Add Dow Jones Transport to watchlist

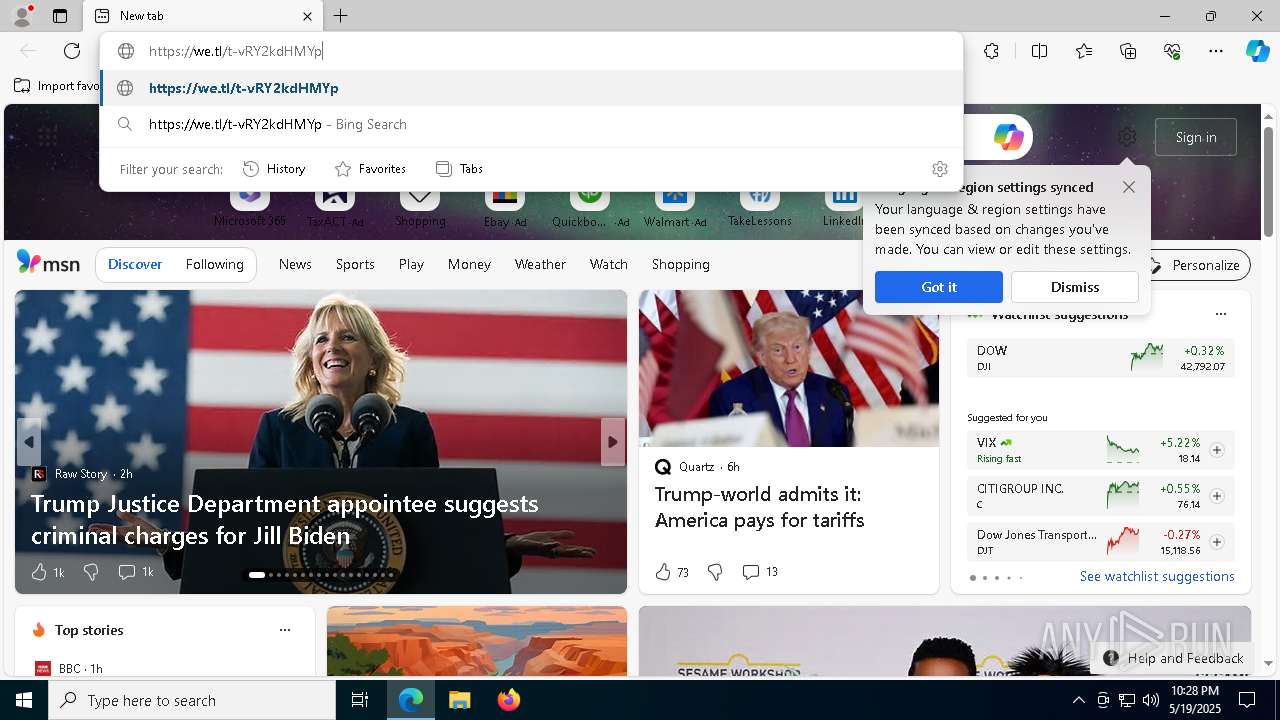(1216, 542)
